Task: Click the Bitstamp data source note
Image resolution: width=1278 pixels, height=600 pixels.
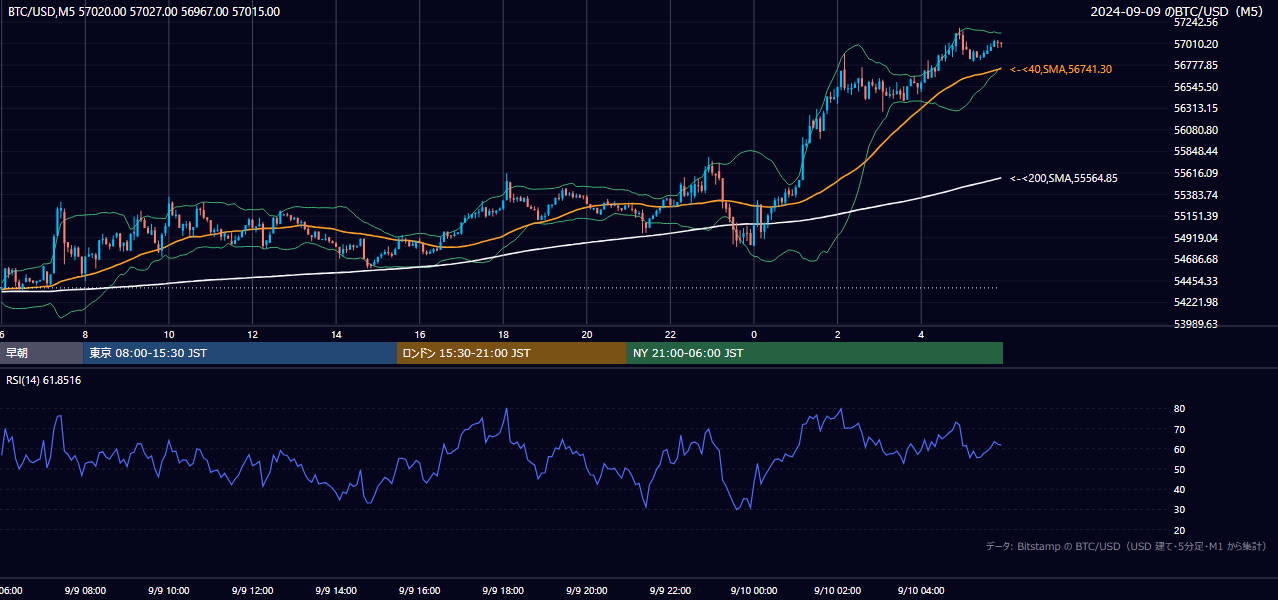Action: 1126,546
